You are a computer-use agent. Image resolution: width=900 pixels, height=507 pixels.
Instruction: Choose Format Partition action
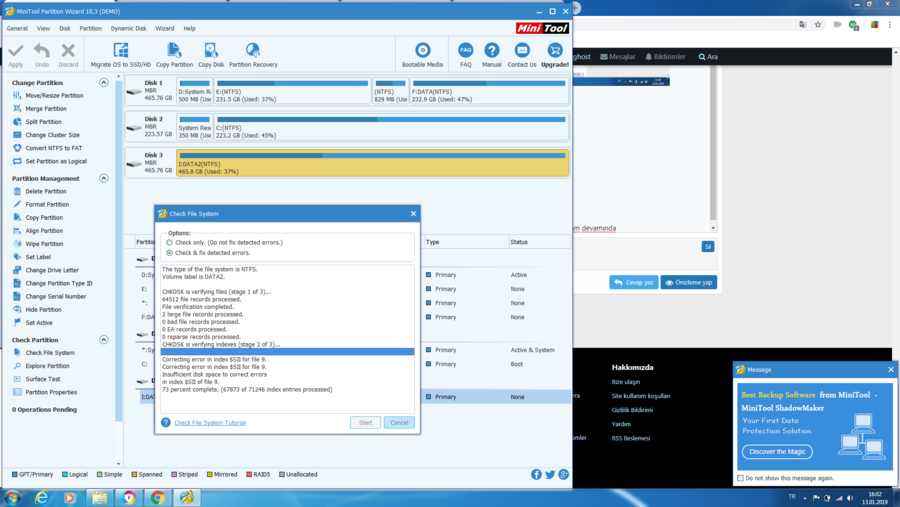click(x=46, y=204)
